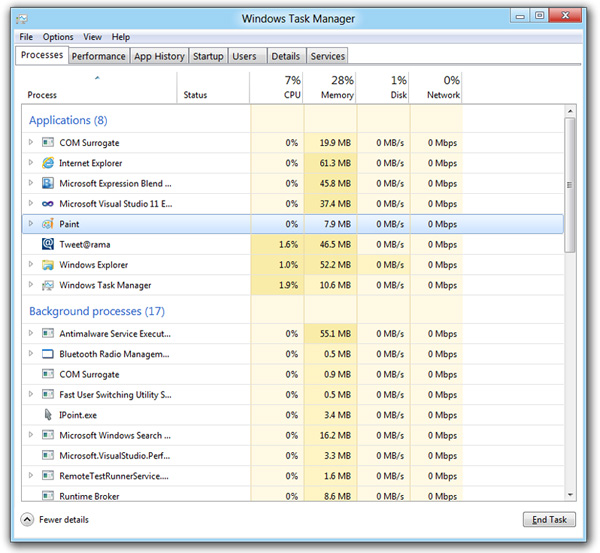Expand the Windows Task Manager entry
The width and height of the screenshot is (600, 553).
(31, 284)
